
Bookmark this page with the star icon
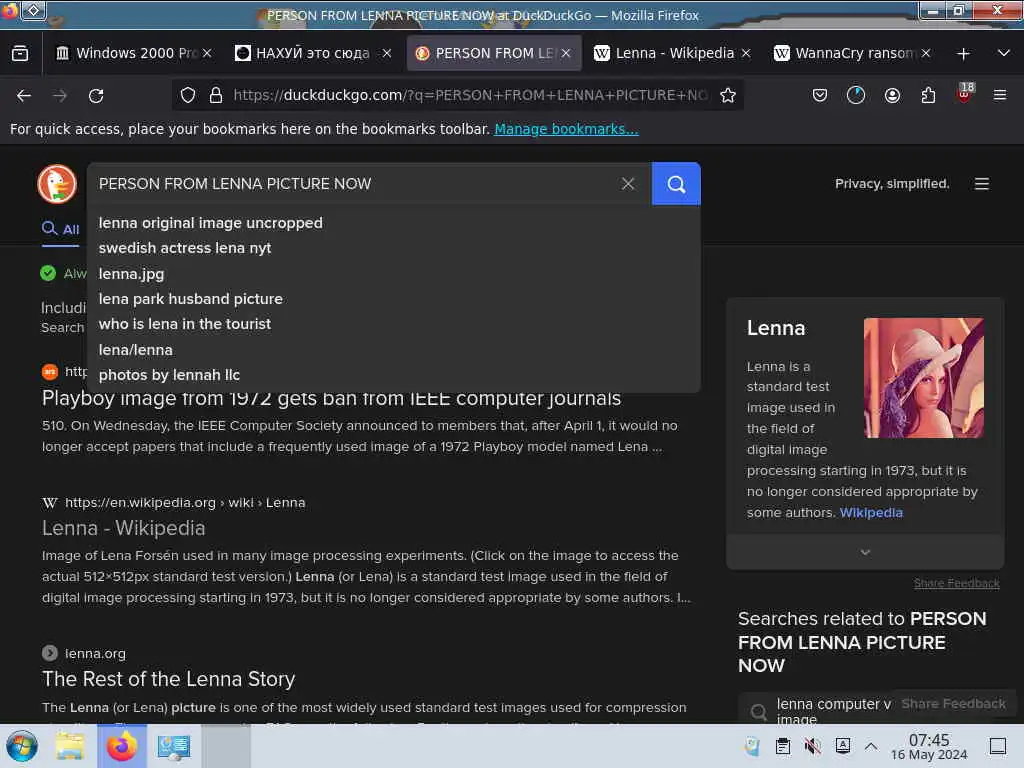click(x=728, y=95)
